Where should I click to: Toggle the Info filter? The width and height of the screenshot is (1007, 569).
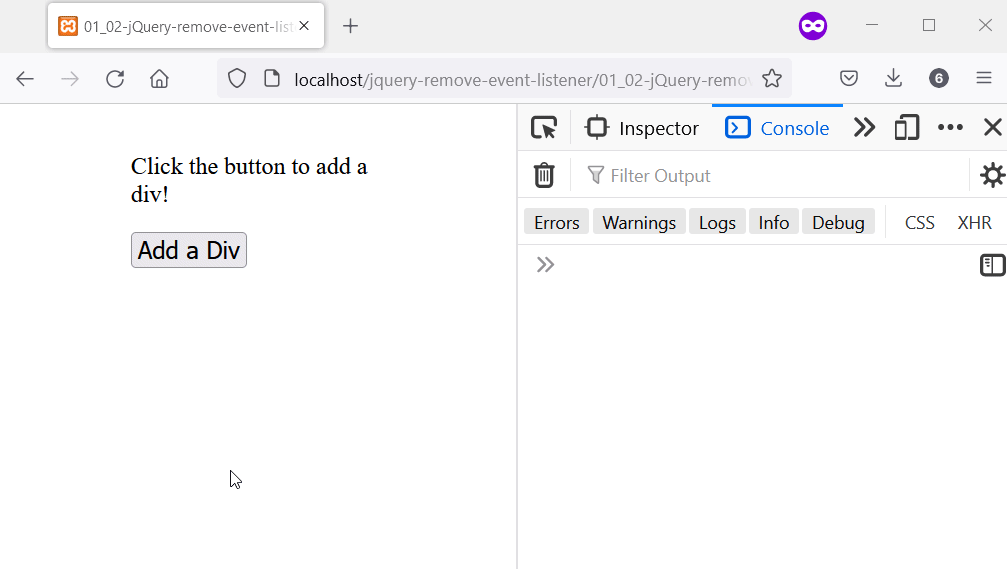[773, 222]
